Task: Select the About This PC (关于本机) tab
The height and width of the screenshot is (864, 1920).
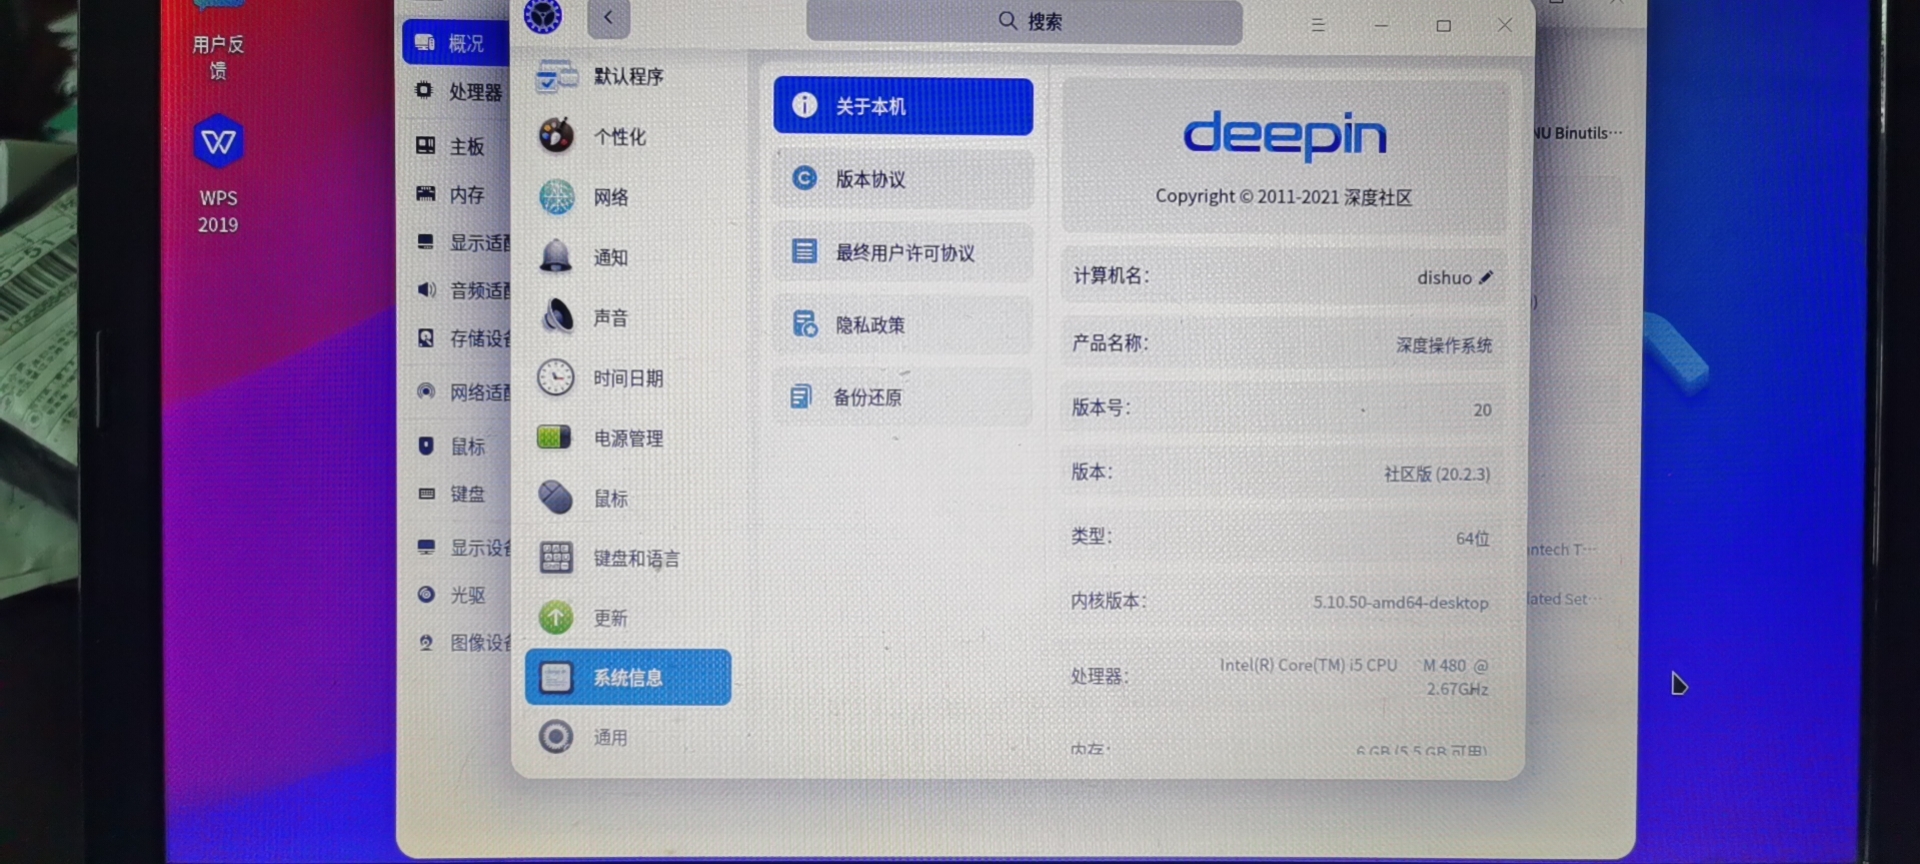Action: pos(903,106)
